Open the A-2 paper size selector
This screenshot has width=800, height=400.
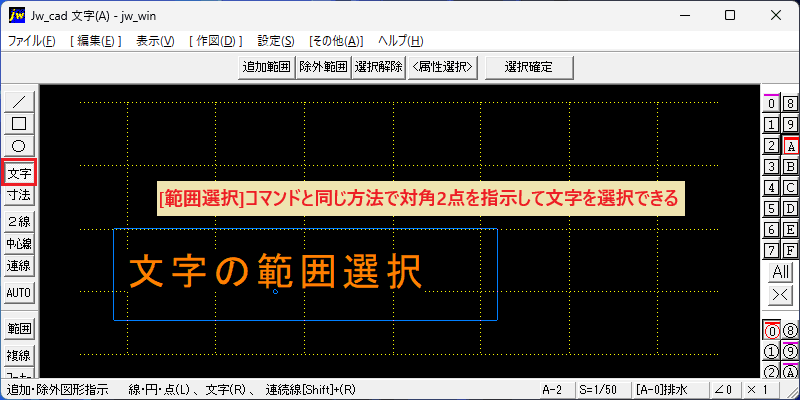pyautogui.click(x=555, y=390)
